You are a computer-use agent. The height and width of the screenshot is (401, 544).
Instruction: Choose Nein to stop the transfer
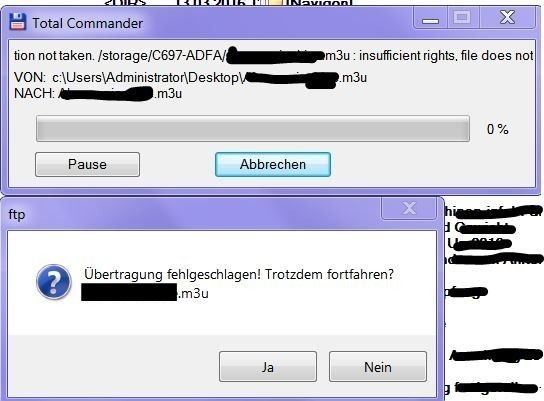(x=378, y=367)
